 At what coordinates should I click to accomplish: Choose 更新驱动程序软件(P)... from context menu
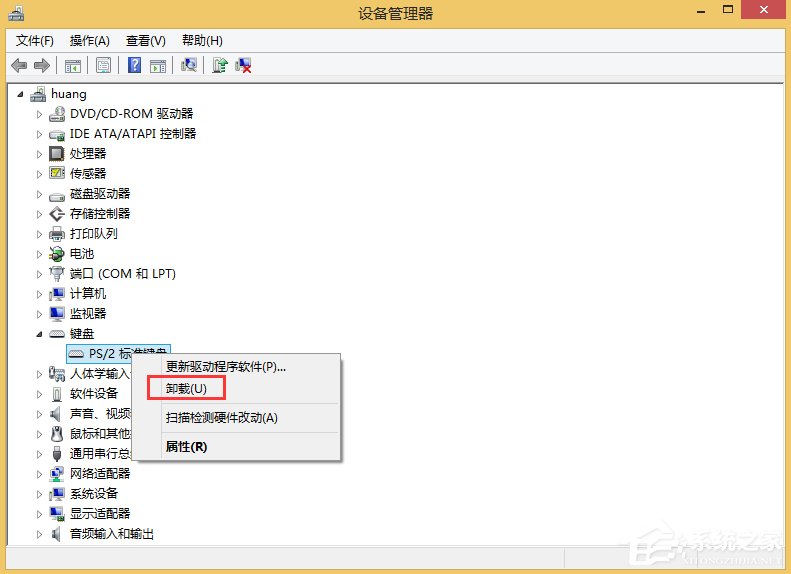coord(237,367)
